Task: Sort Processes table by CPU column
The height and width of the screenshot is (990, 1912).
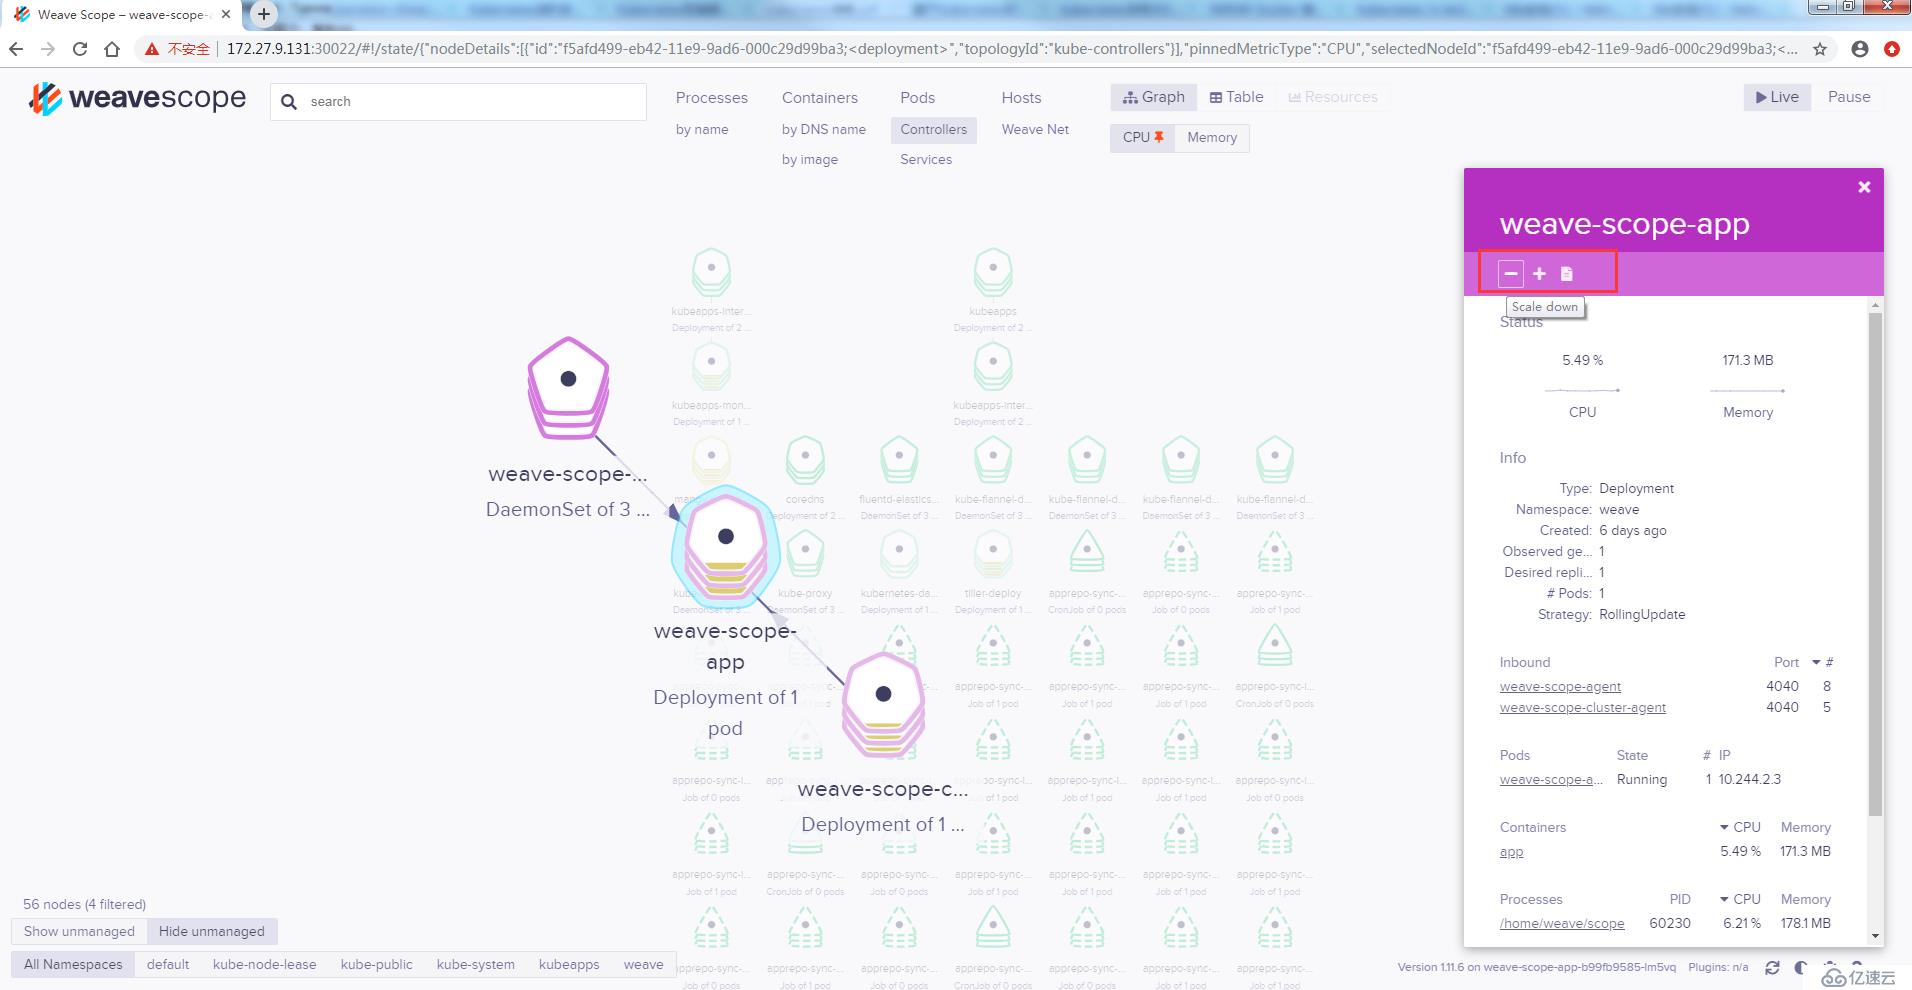Action: (1741, 899)
